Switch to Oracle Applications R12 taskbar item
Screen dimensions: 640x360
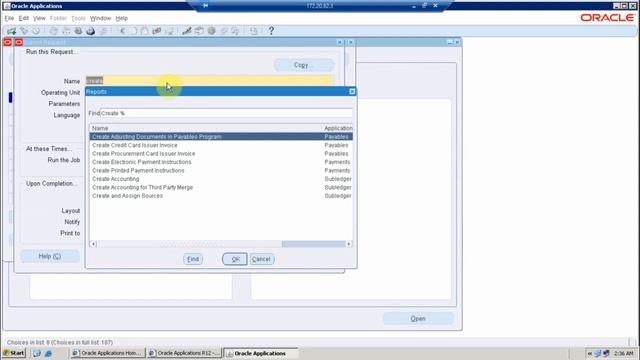tap(184, 353)
